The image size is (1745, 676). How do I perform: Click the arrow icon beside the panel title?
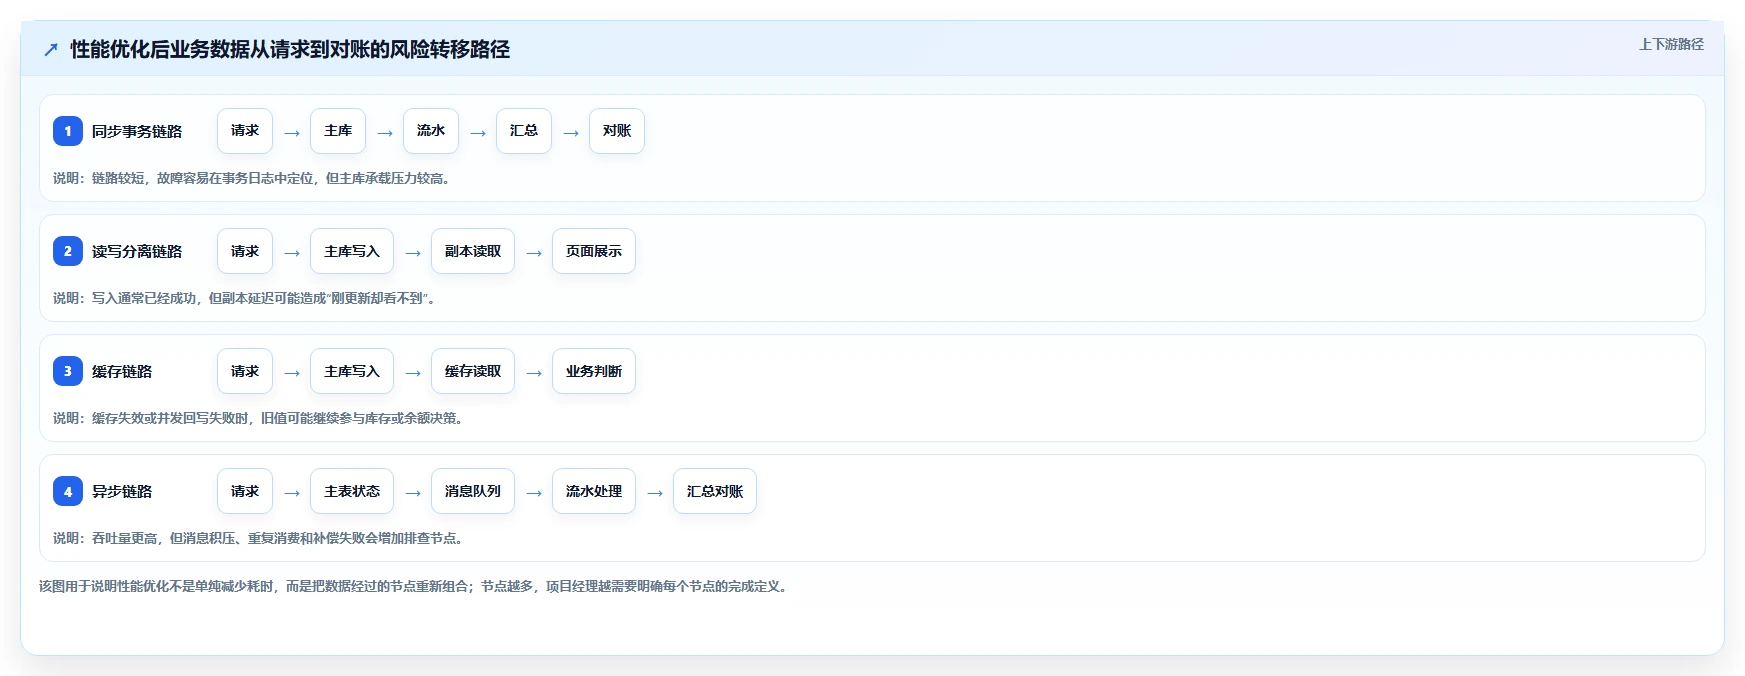(51, 49)
